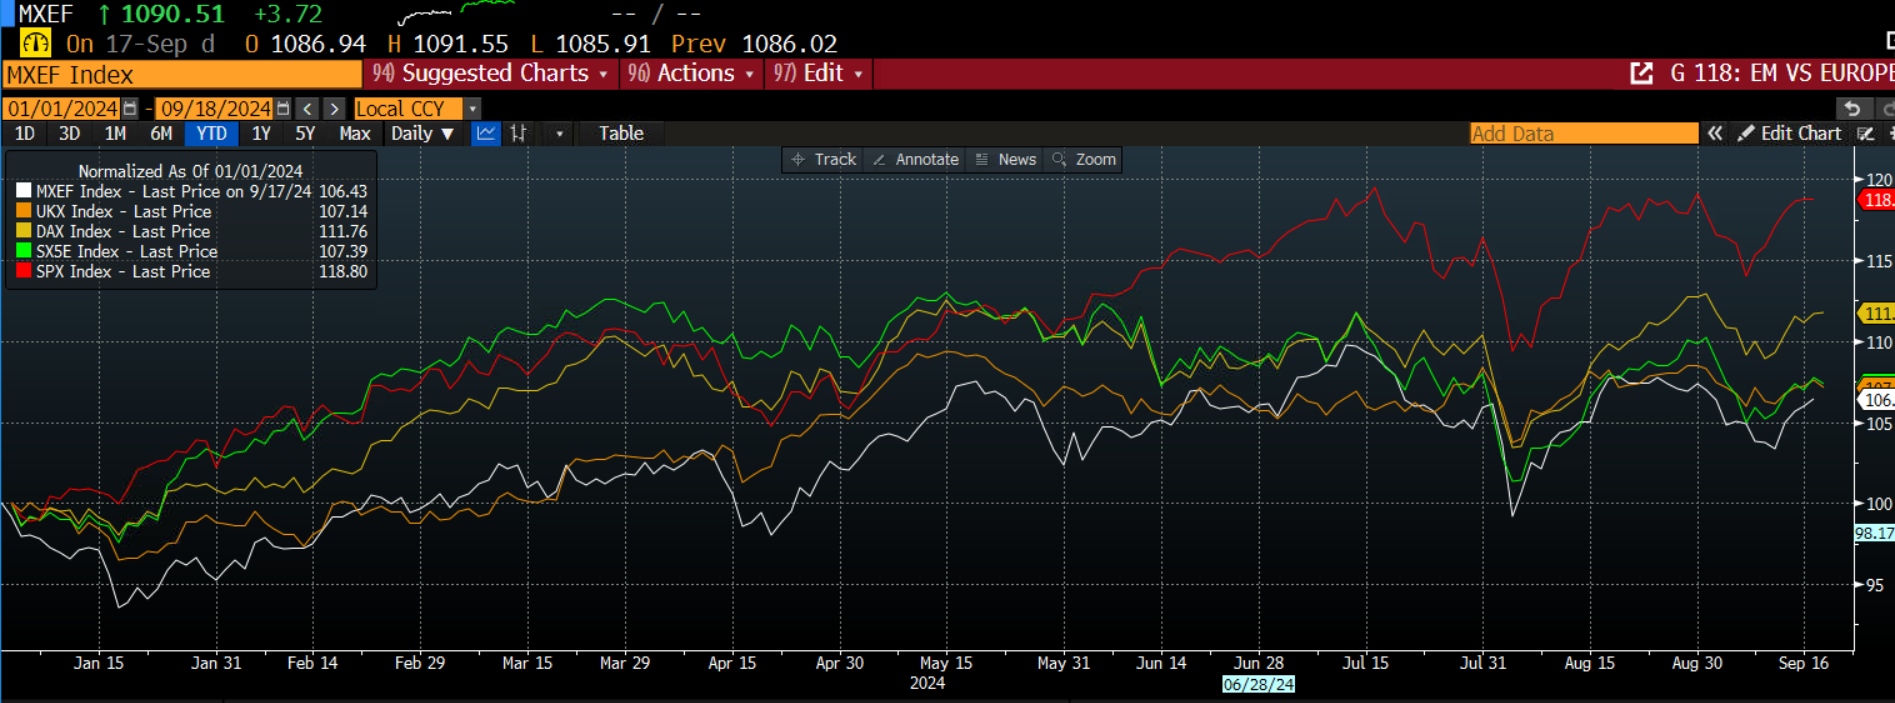Toggle the Track crosshair mode
Image resolution: width=1895 pixels, height=703 pixels.
(824, 159)
